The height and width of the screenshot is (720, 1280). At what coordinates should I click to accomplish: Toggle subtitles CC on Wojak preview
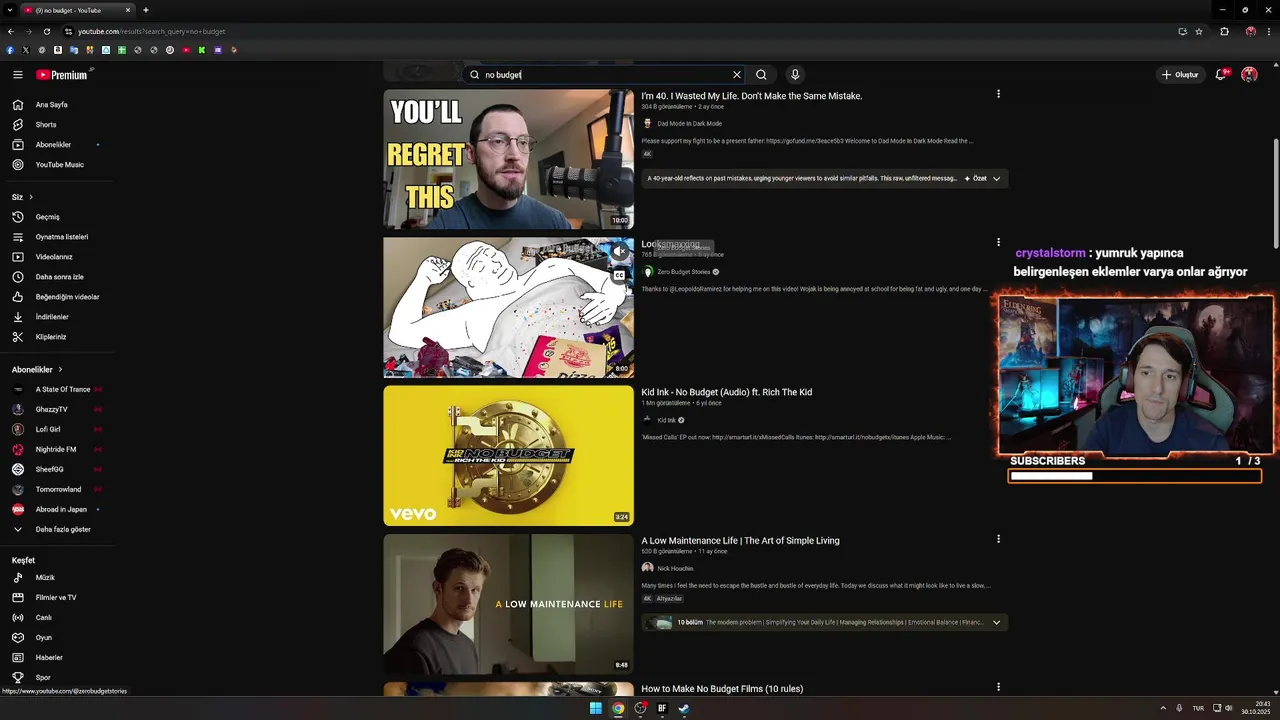coord(620,276)
